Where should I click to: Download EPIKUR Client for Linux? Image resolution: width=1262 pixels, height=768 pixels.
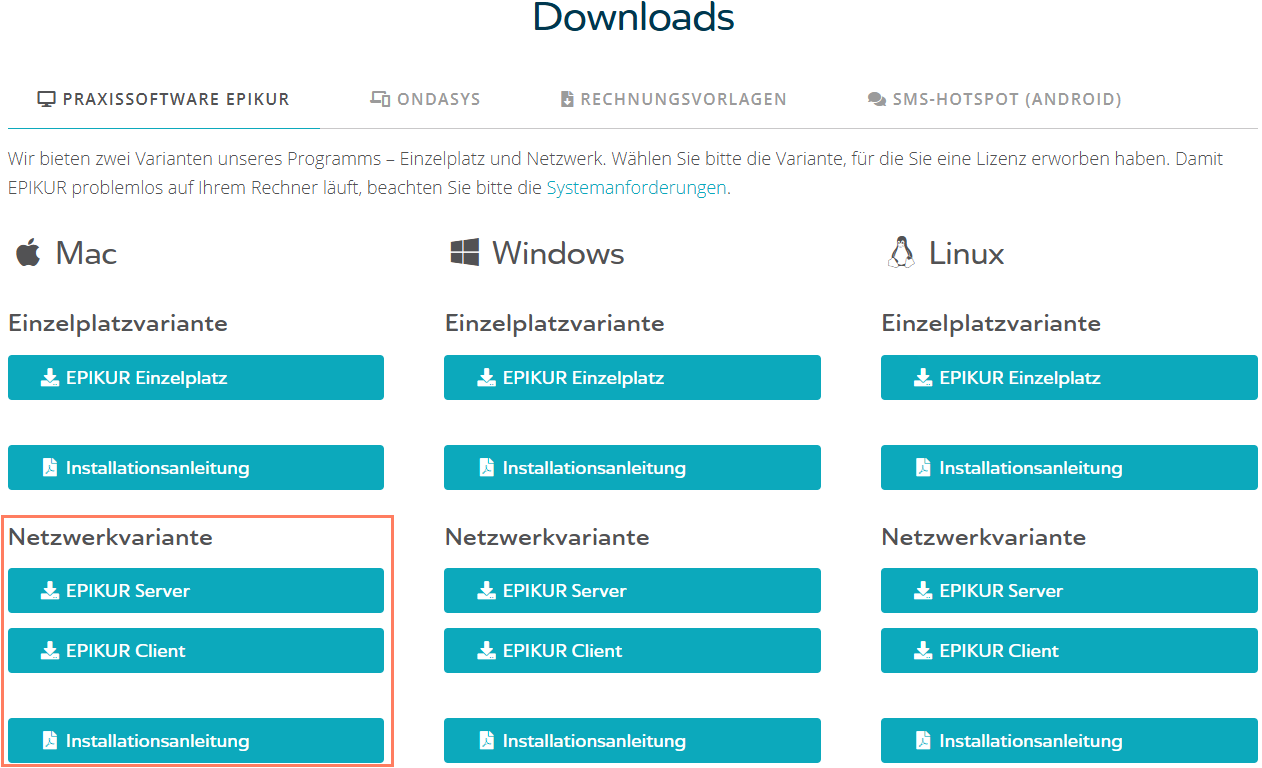point(1069,651)
